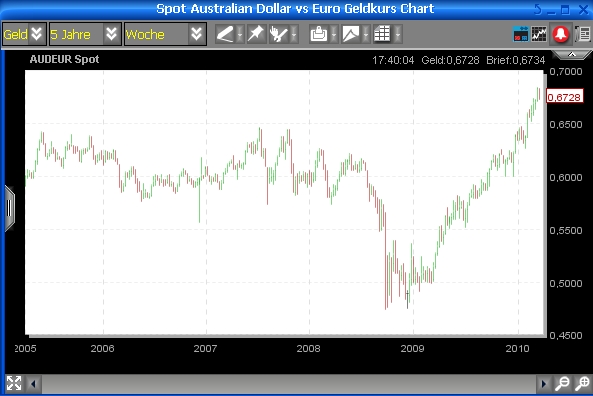
Task: Click the 2008 label on time axis
Action: point(308,348)
